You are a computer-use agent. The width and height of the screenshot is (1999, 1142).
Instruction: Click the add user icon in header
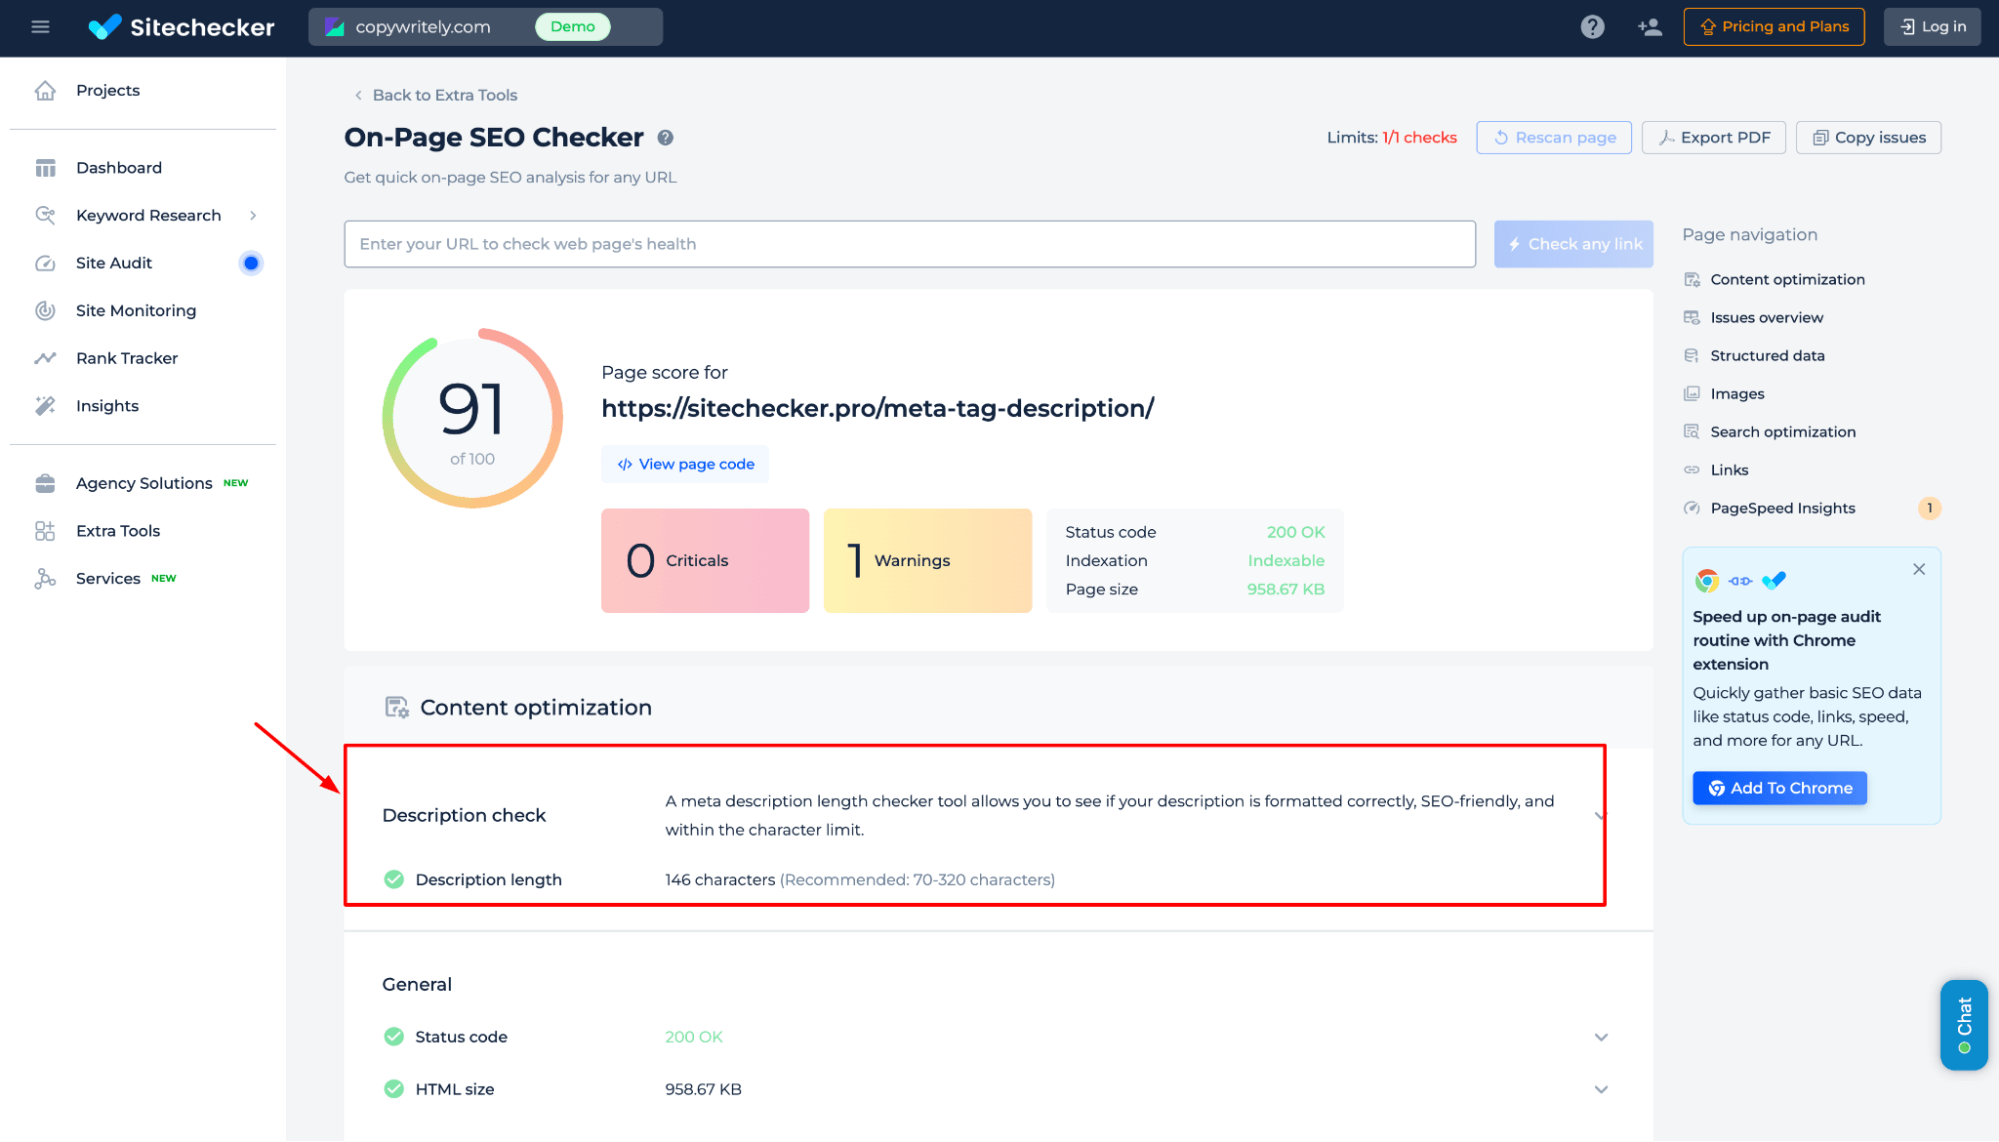[x=1650, y=27]
